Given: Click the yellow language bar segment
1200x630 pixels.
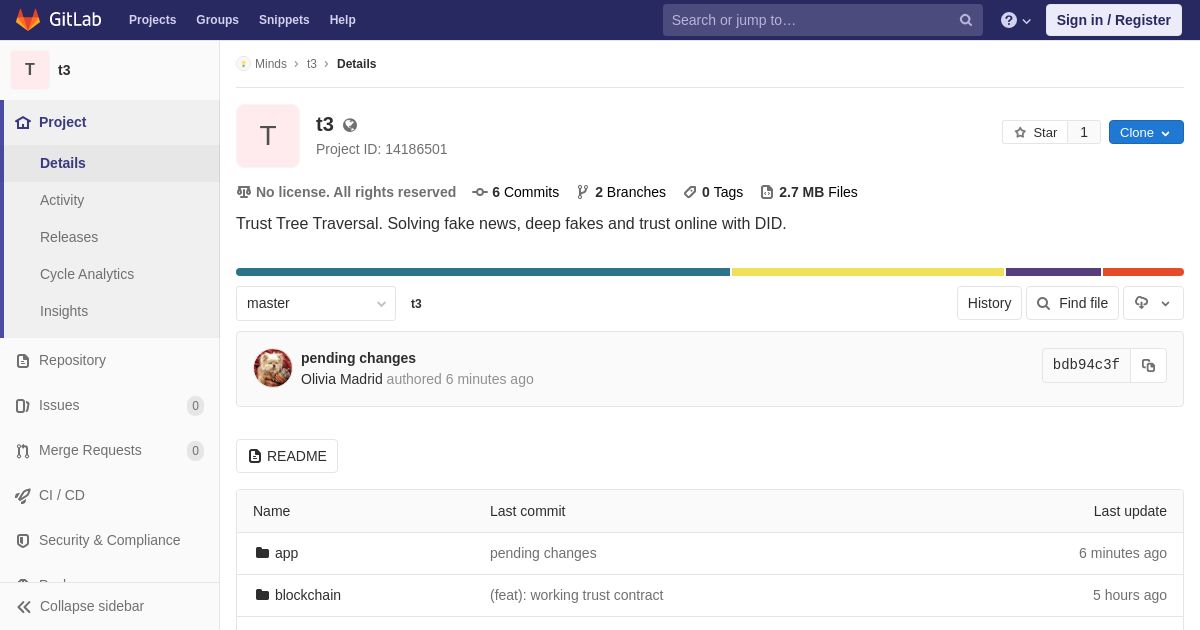Looking at the screenshot, I should tap(868, 272).
